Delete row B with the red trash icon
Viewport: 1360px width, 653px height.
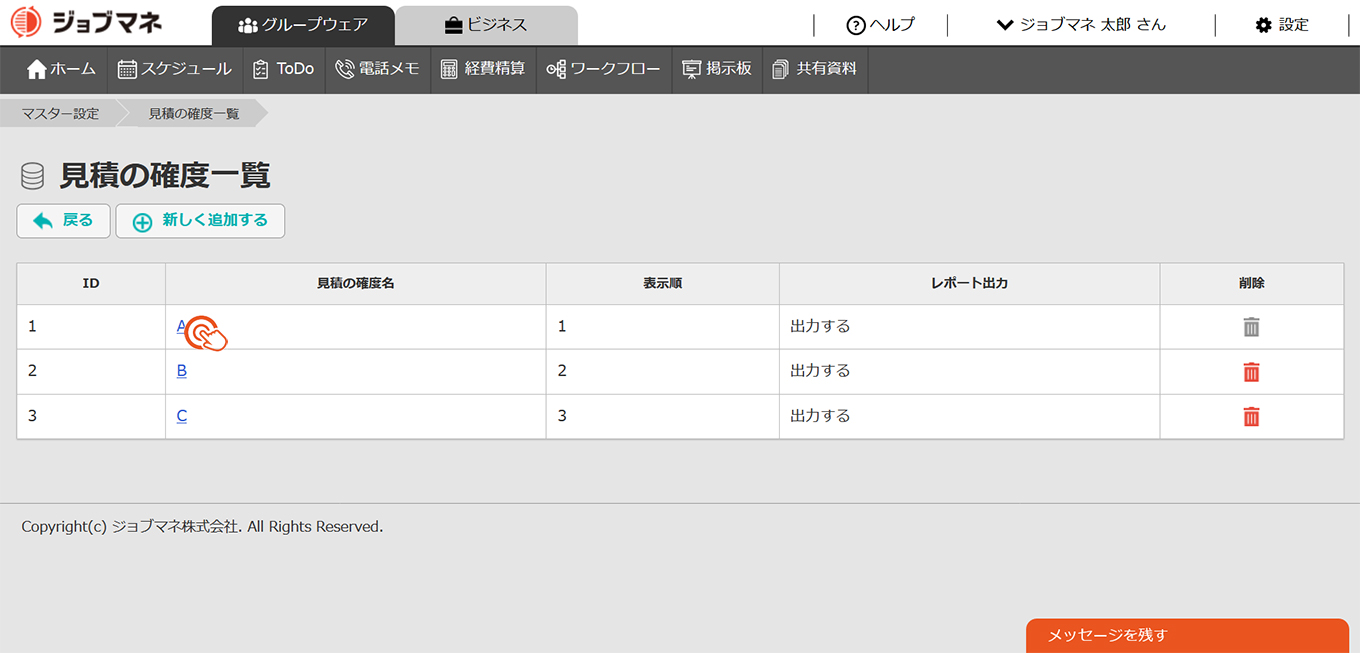pos(1251,372)
